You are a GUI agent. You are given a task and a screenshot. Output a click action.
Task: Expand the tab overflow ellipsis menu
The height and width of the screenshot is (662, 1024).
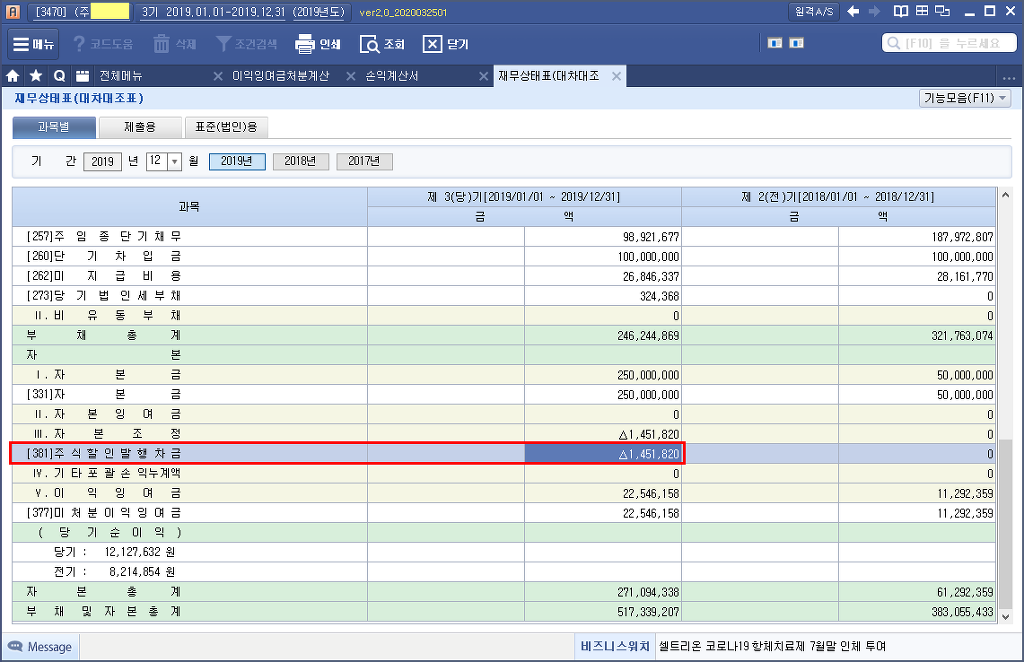[1008, 77]
